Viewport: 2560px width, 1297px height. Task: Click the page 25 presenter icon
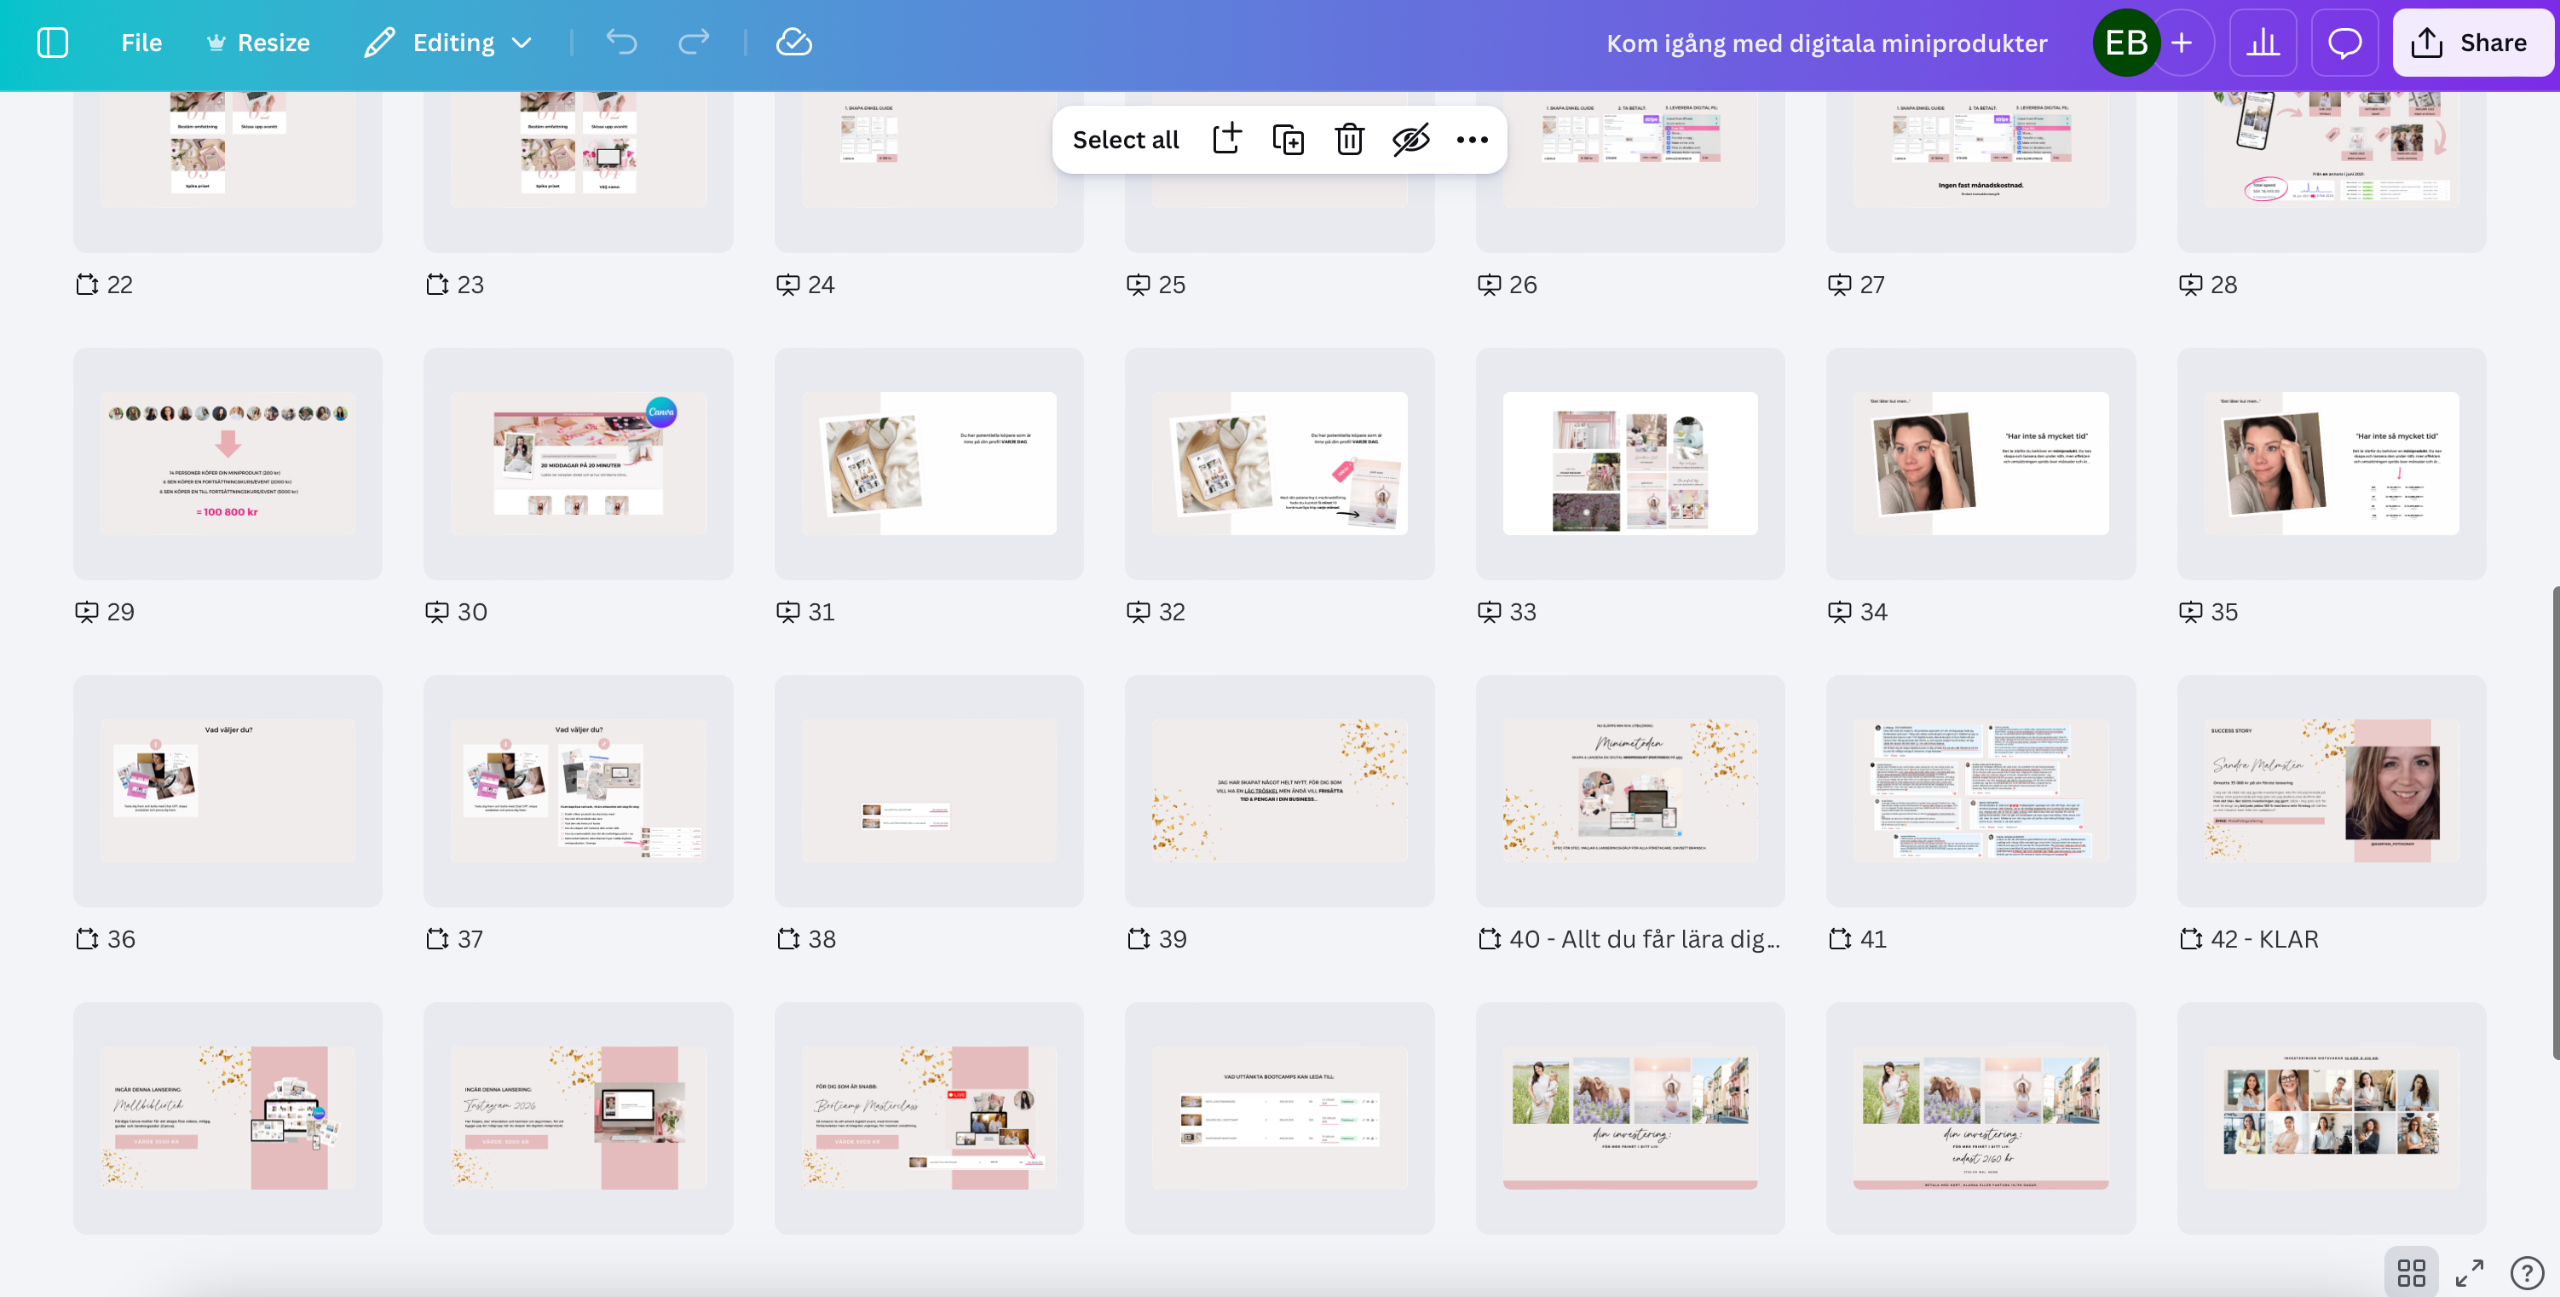click(1138, 285)
